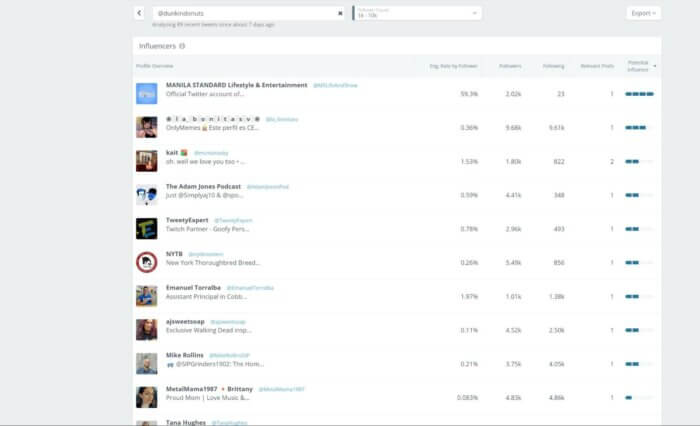Open the la_bonitasv spaced-letter name link
Image resolution: width=700 pixels, height=426 pixels.
[212, 119]
